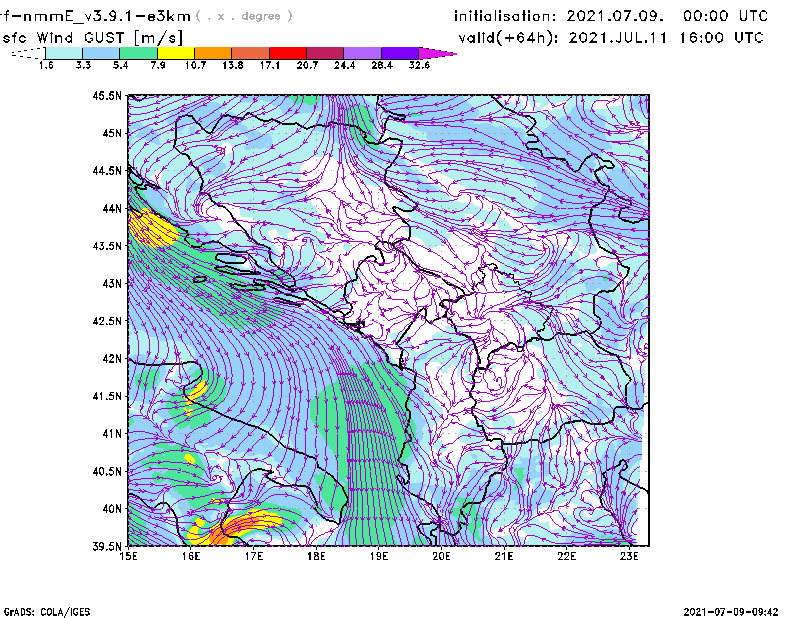Click the 23E longitude label
Screen dimensions: 800x618
pyautogui.click(x=629, y=556)
